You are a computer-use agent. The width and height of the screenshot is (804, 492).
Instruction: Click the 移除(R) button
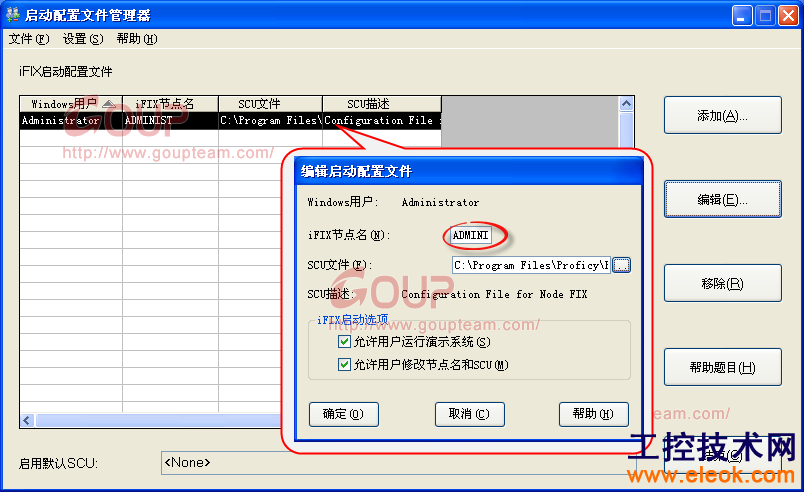coord(722,283)
